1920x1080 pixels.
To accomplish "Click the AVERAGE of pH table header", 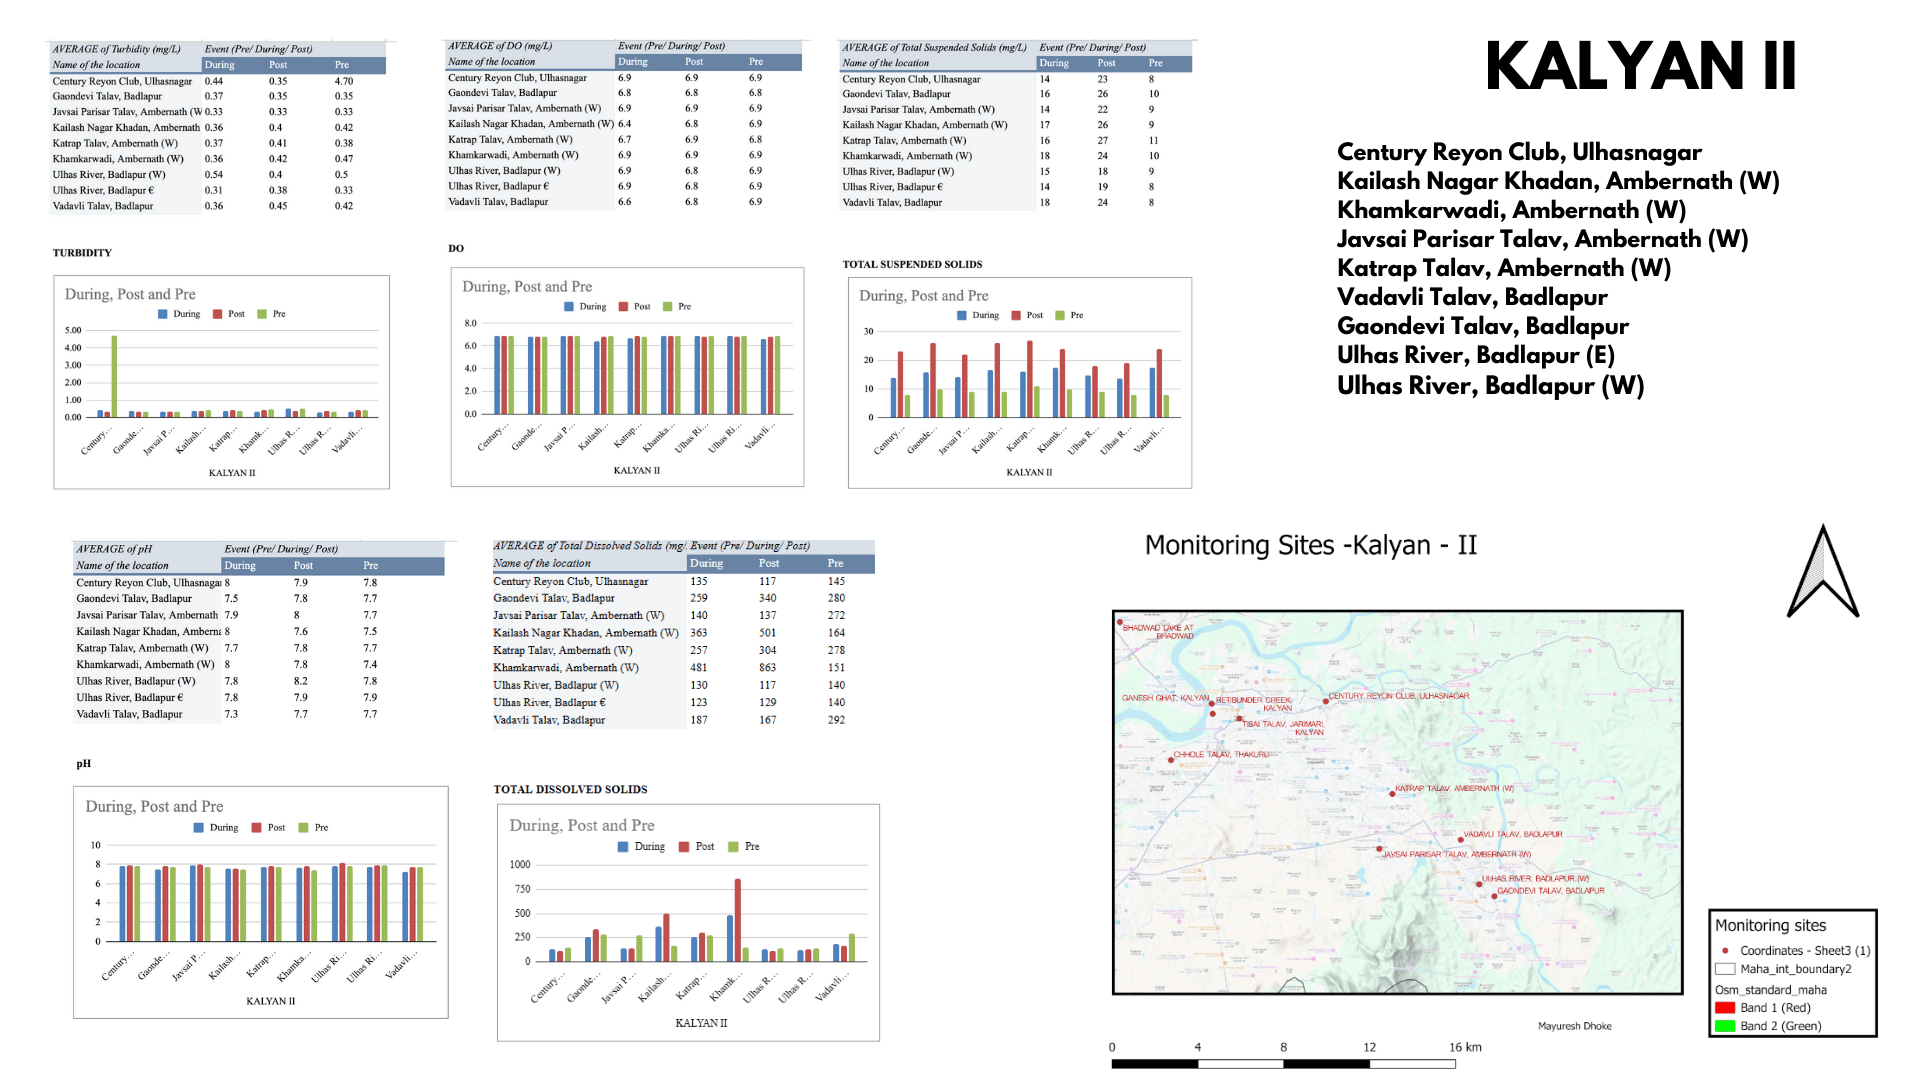I will (114, 549).
